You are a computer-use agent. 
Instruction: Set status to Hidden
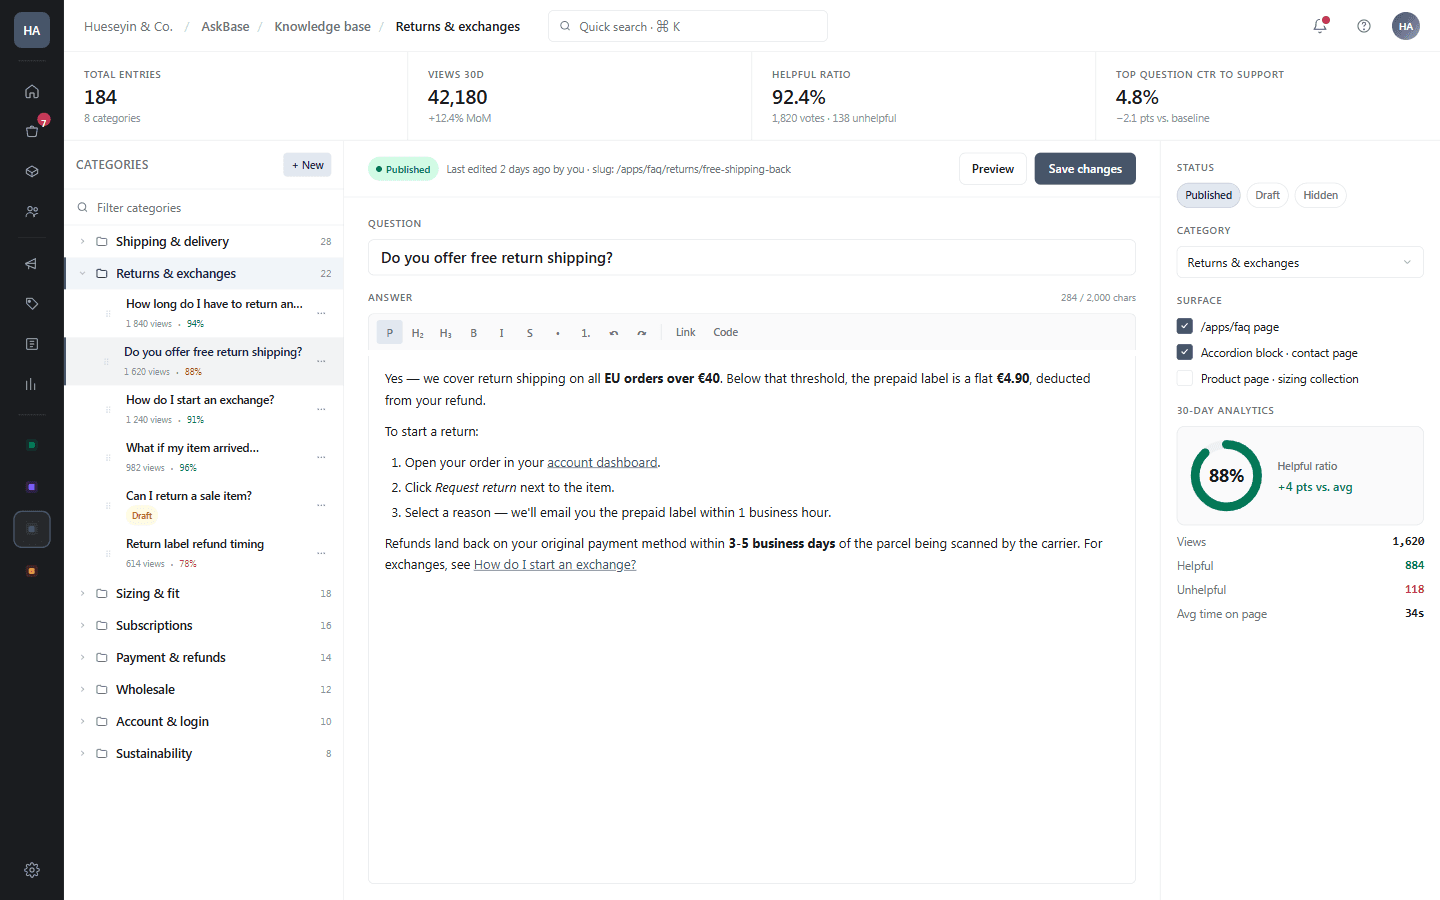(1321, 195)
